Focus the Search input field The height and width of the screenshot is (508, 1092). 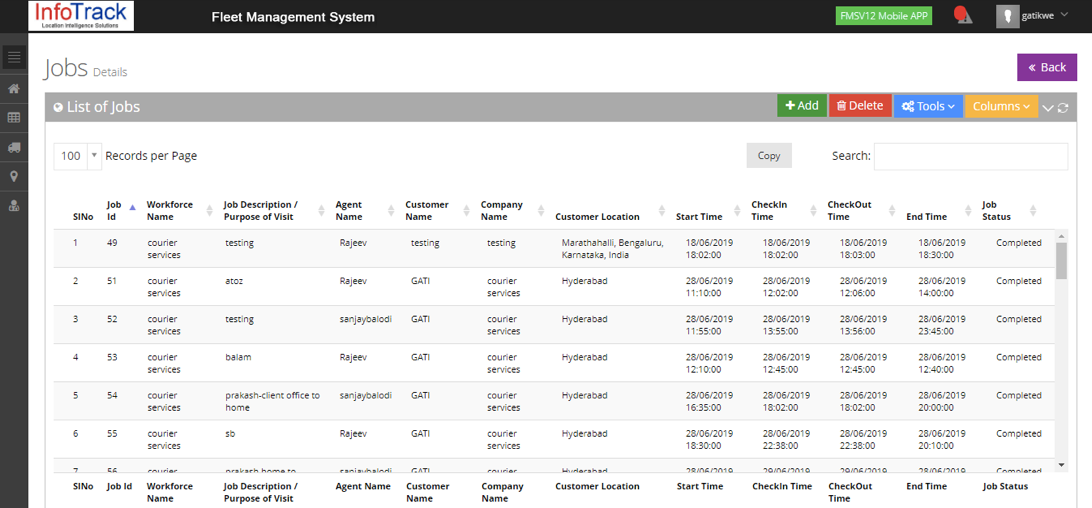coord(971,156)
